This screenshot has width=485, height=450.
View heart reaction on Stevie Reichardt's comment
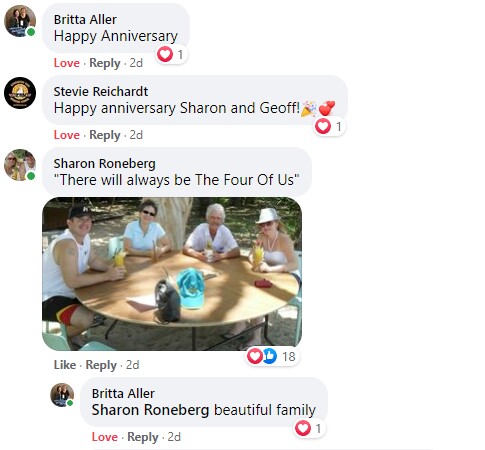click(x=329, y=126)
